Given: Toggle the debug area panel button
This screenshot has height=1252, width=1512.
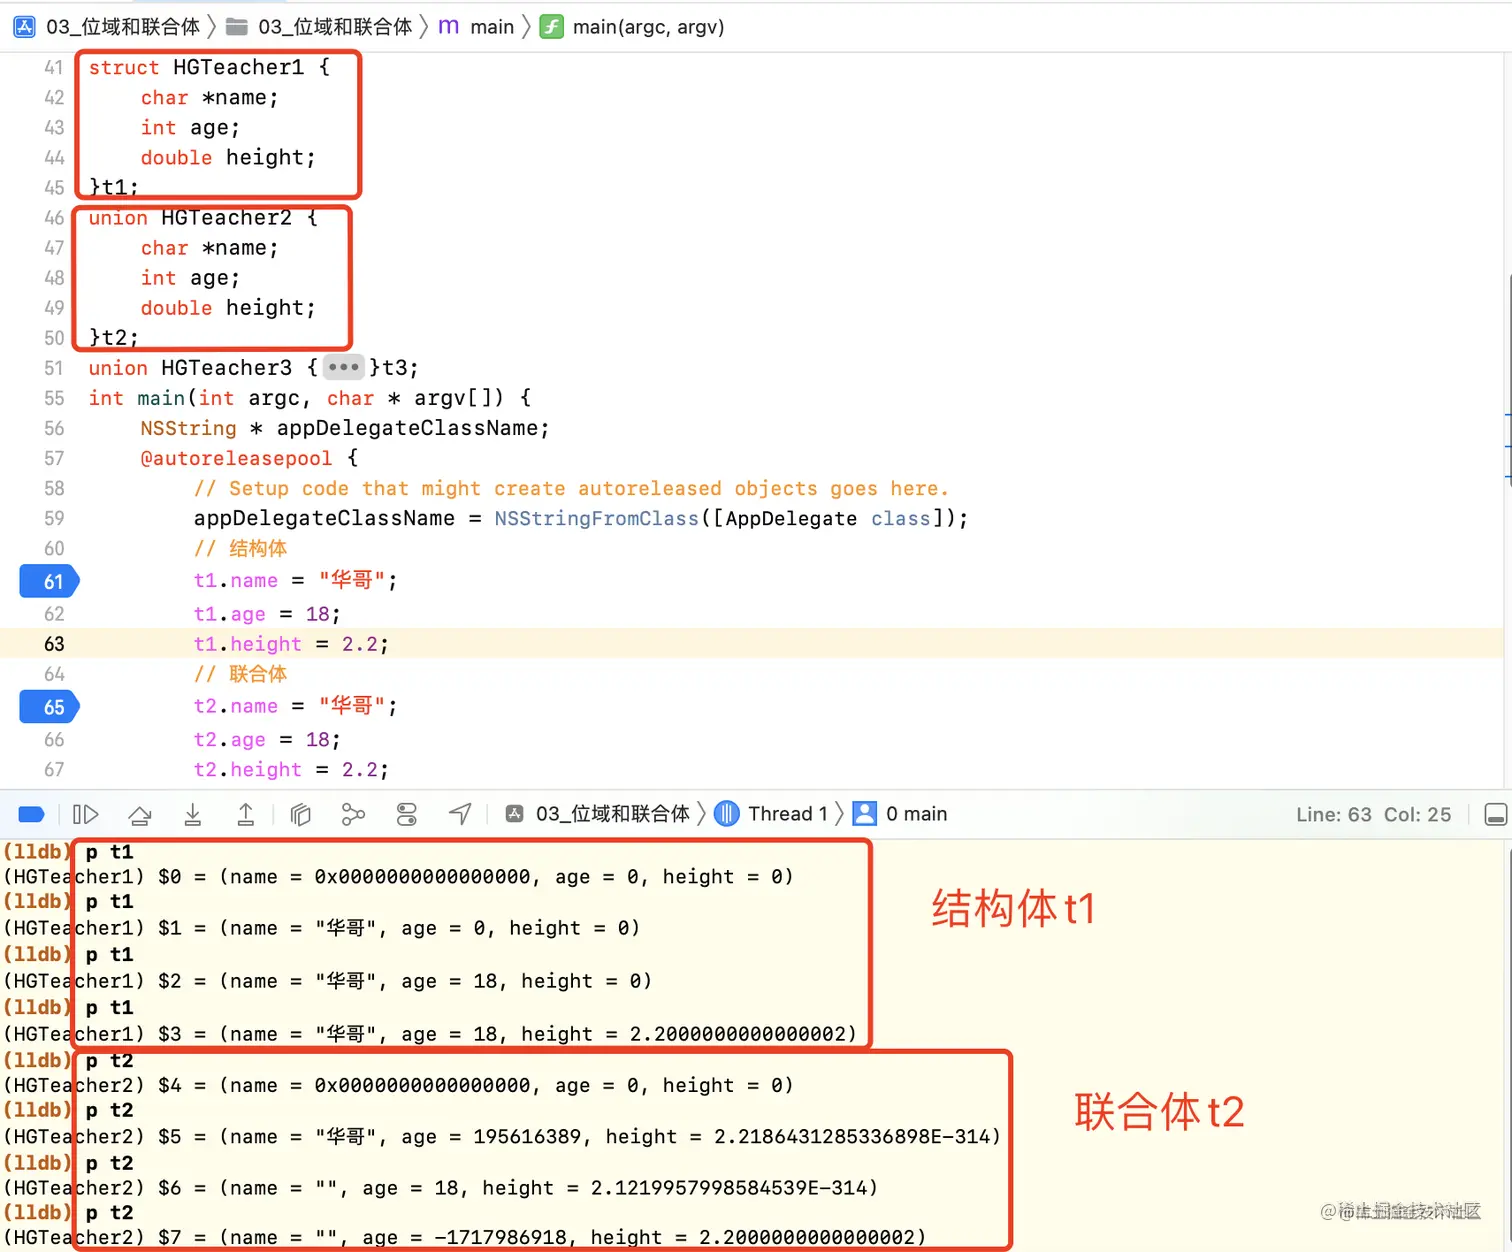Looking at the screenshot, I should click(1495, 814).
